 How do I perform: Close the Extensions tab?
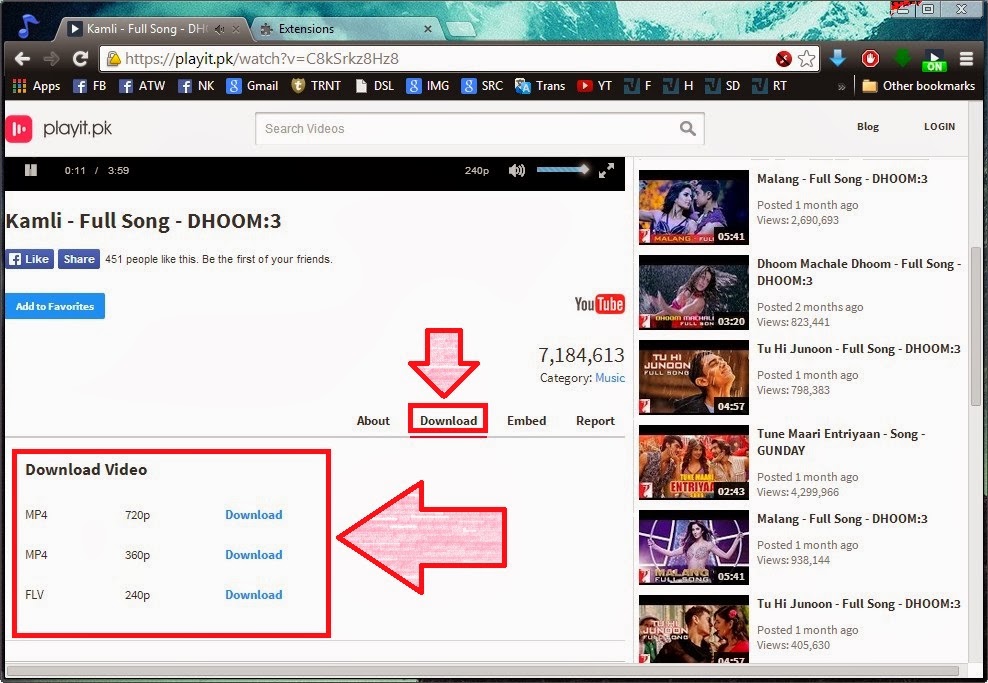[x=428, y=29]
